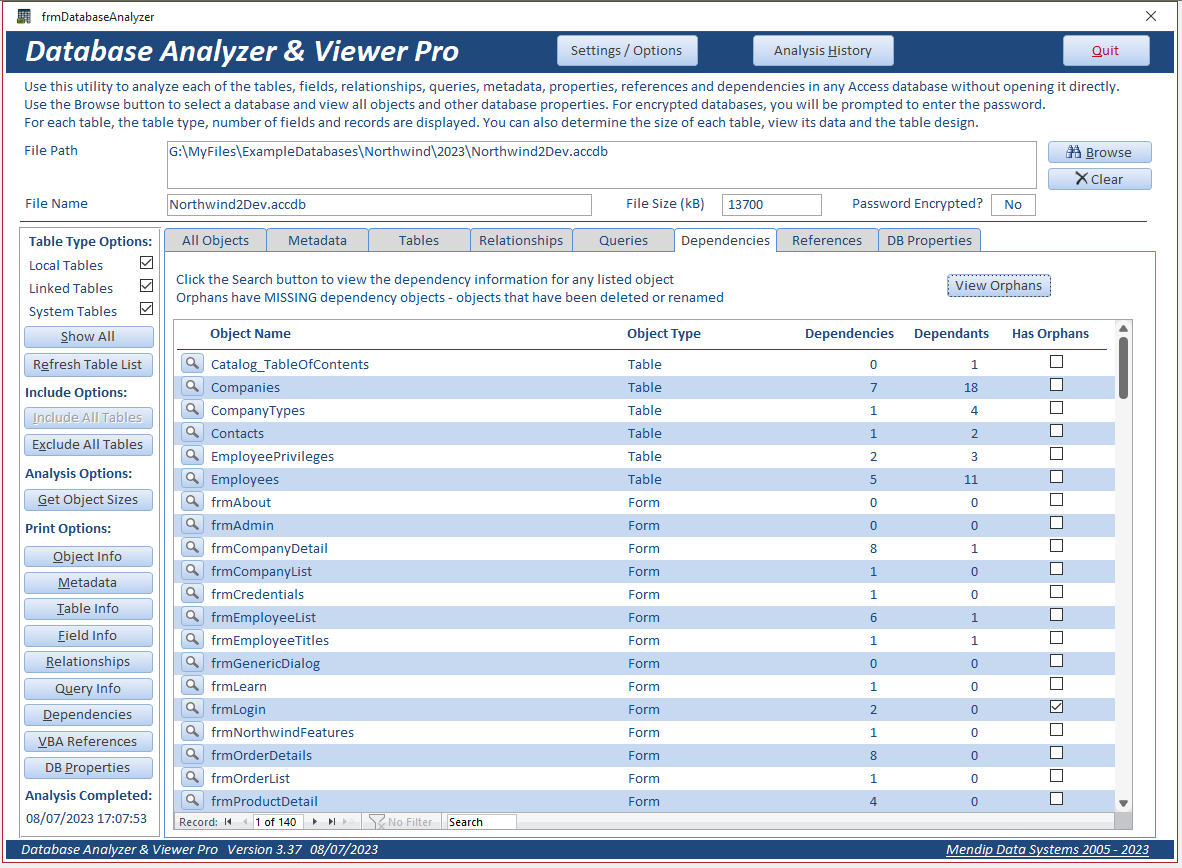Search dependencies of frmCredentials
This screenshot has height=868, width=1182.
192,593
